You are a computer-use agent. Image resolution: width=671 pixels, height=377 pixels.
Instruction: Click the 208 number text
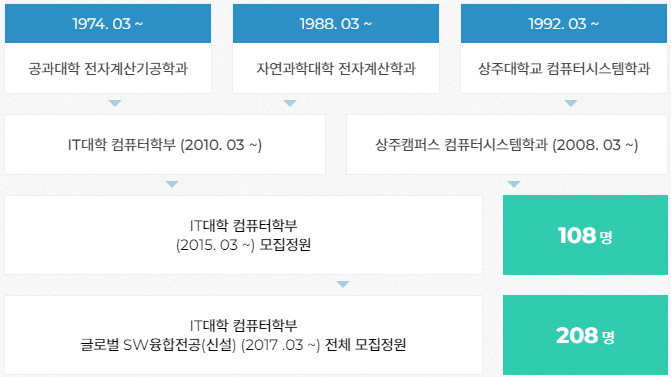[x=577, y=335]
